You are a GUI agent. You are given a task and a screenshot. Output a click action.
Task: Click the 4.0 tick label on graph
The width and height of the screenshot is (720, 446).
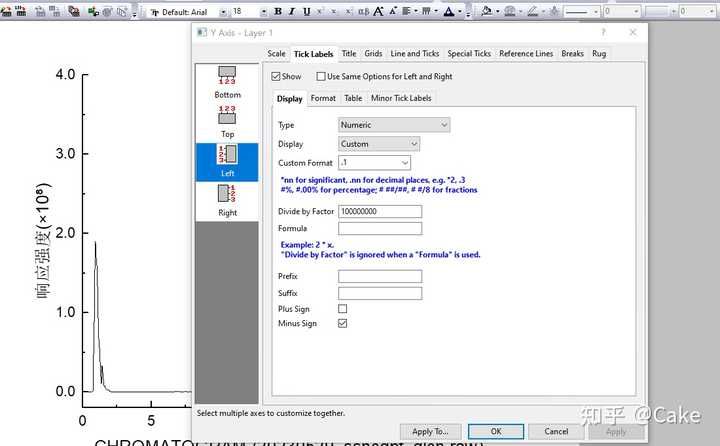(x=65, y=74)
